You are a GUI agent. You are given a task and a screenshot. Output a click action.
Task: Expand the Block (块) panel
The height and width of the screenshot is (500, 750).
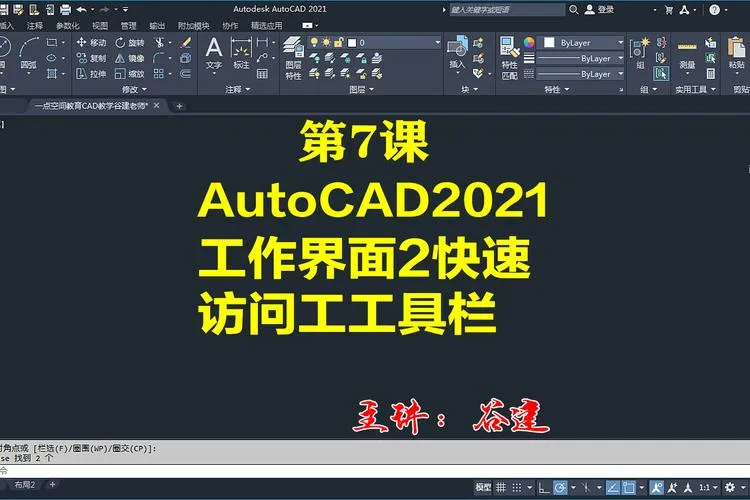pos(469,89)
